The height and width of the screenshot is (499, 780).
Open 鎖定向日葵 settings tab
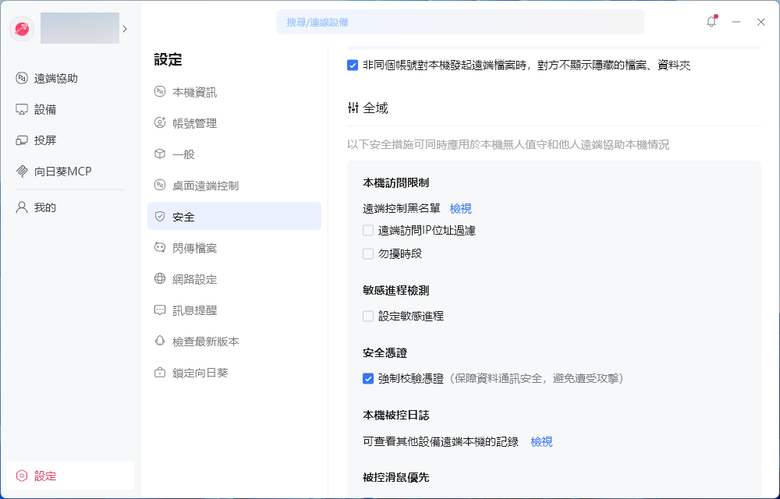click(234, 373)
